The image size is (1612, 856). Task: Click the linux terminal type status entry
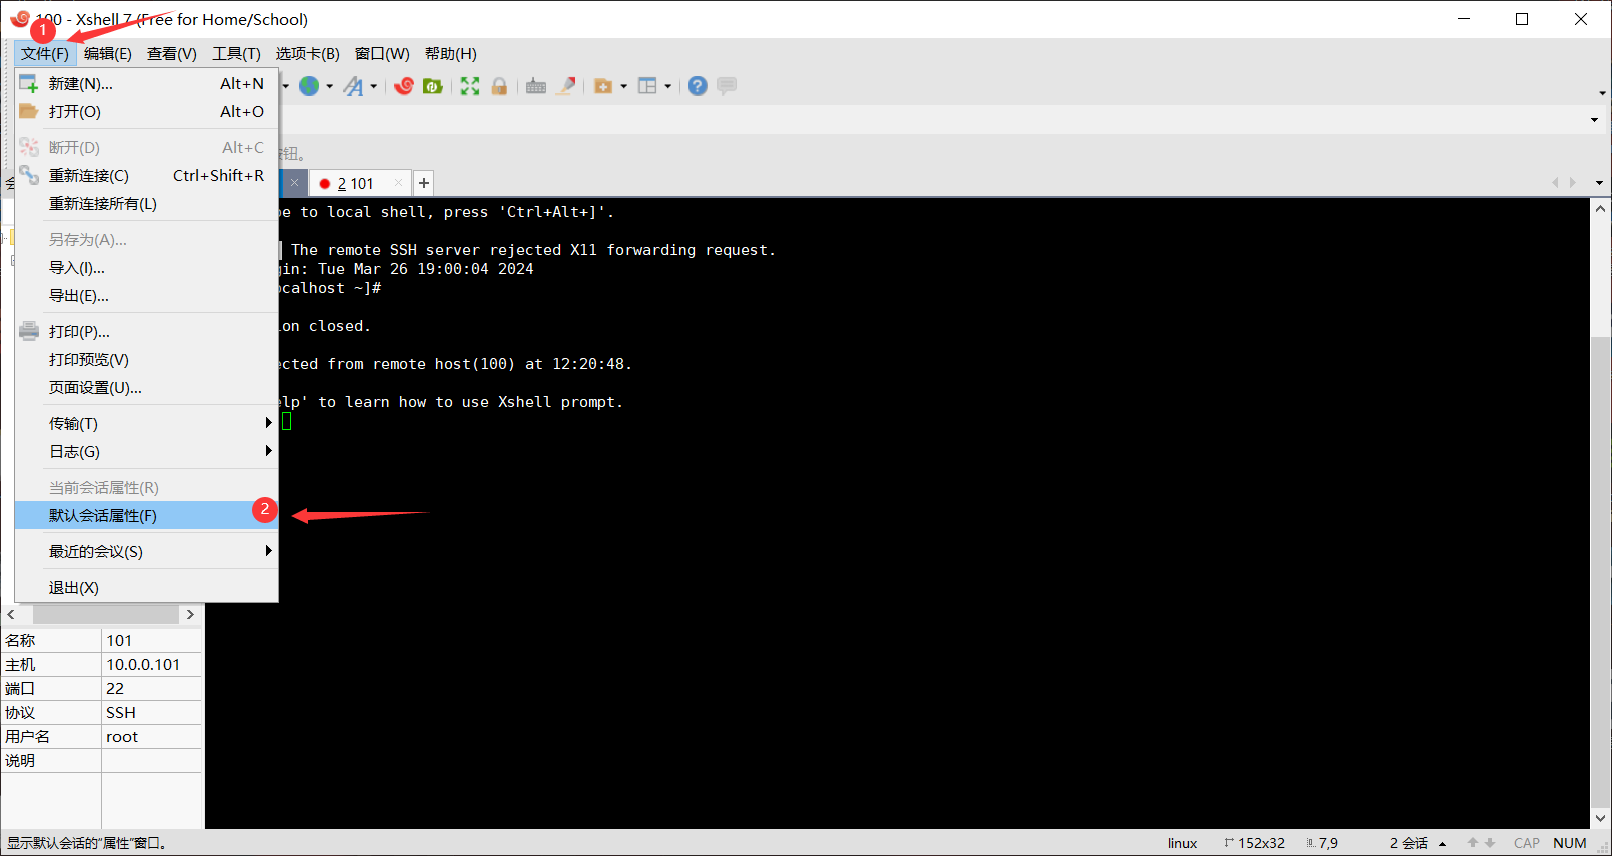coord(1183,843)
